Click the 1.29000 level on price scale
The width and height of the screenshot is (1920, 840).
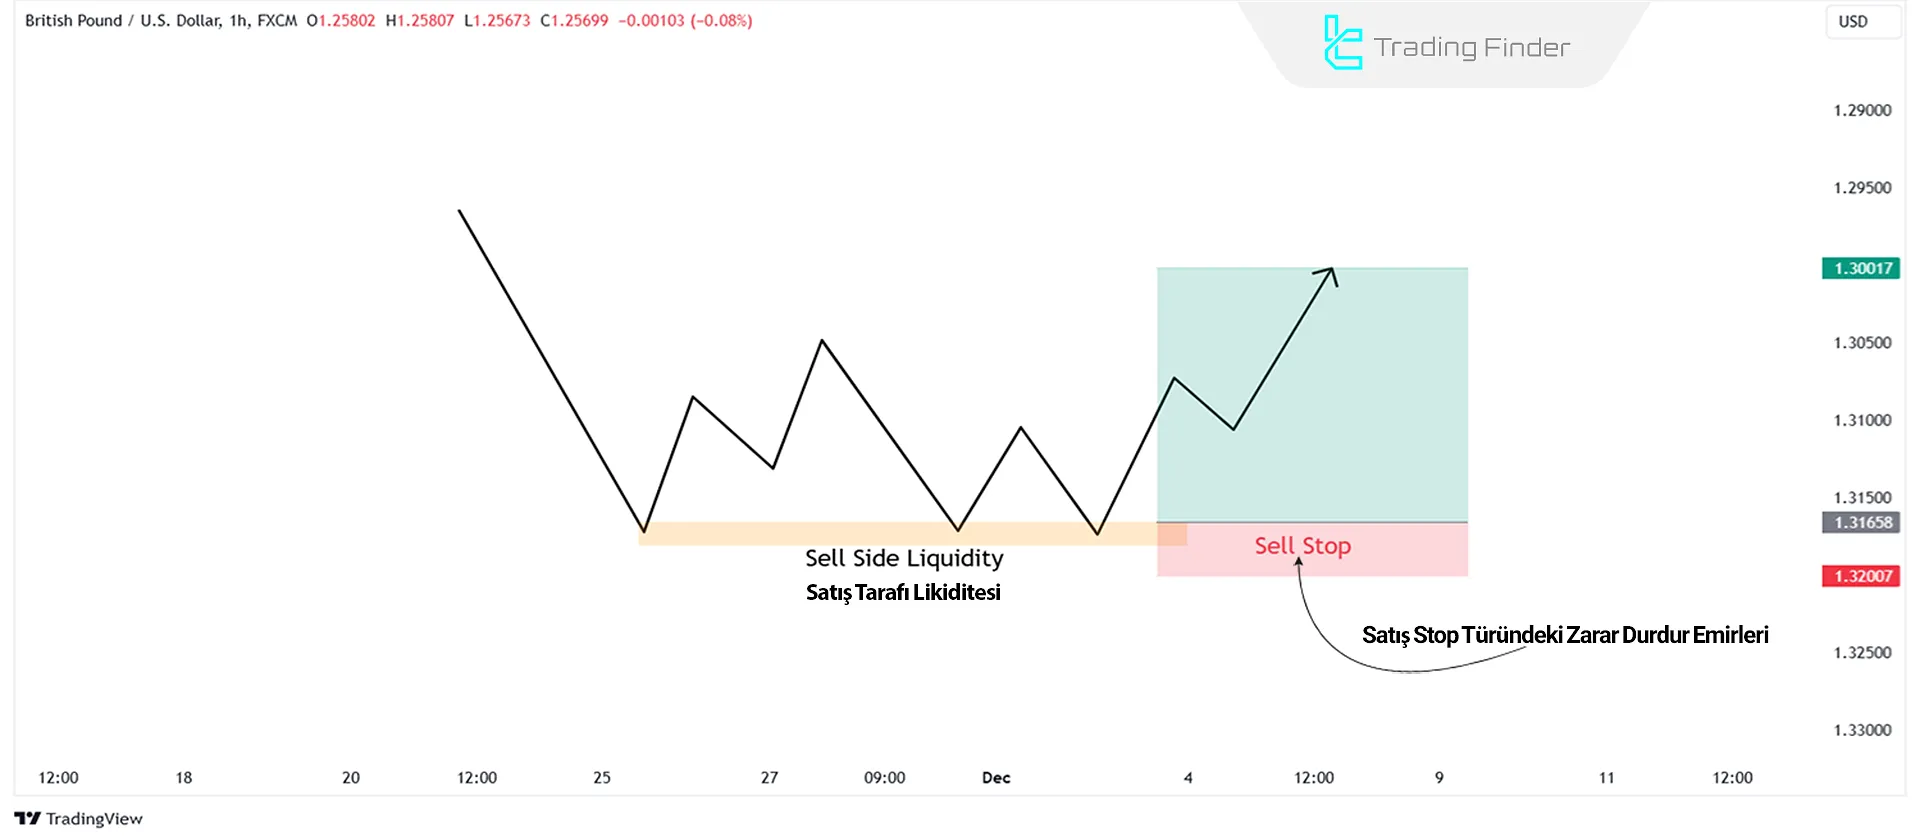point(1862,110)
